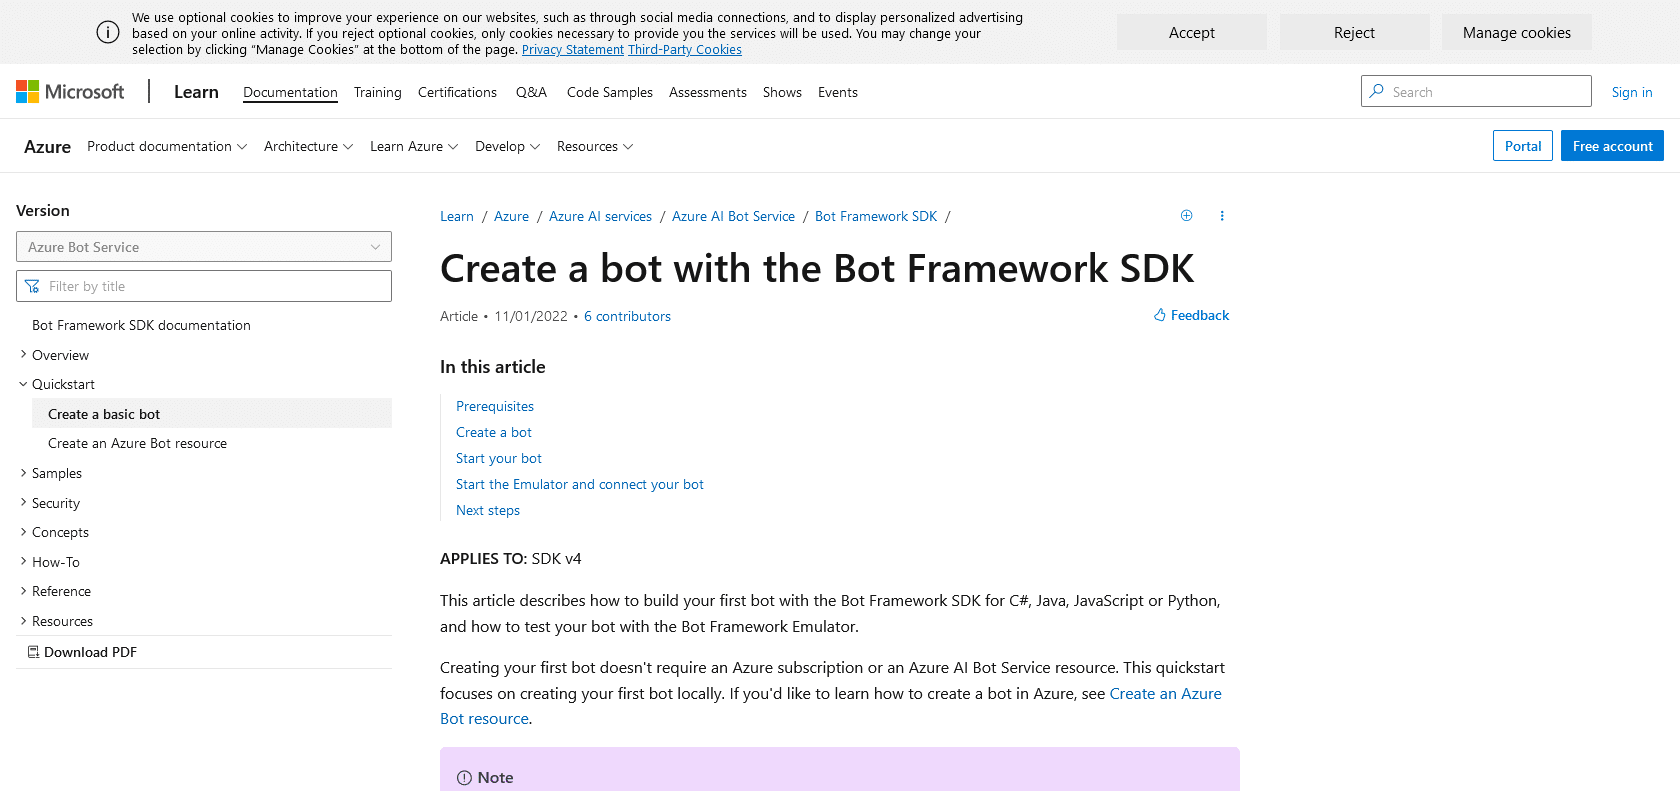Accept optional cookies
The image size is (1680, 791).
[x=1192, y=32]
